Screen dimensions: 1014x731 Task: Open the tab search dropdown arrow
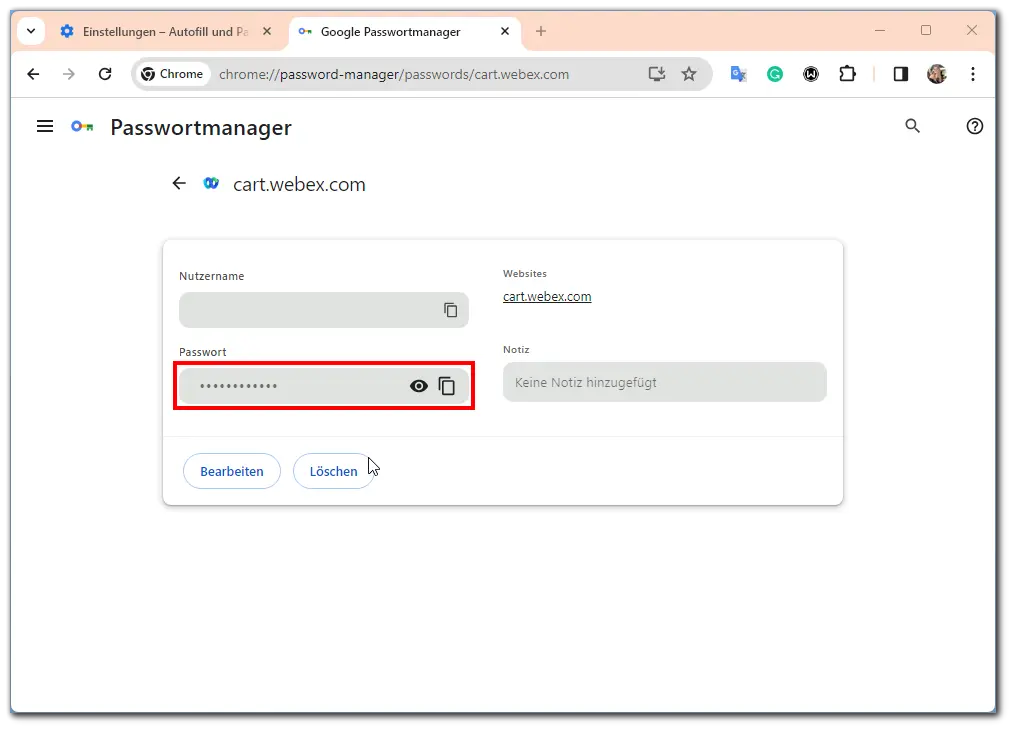(x=30, y=31)
